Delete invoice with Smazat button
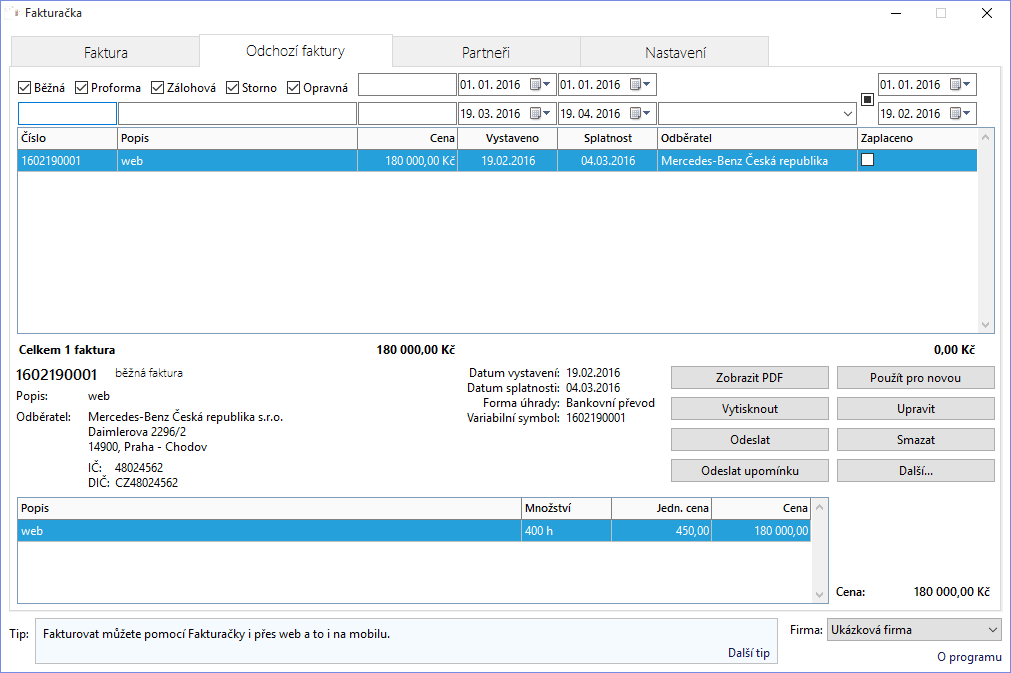 click(x=916, y=440)
